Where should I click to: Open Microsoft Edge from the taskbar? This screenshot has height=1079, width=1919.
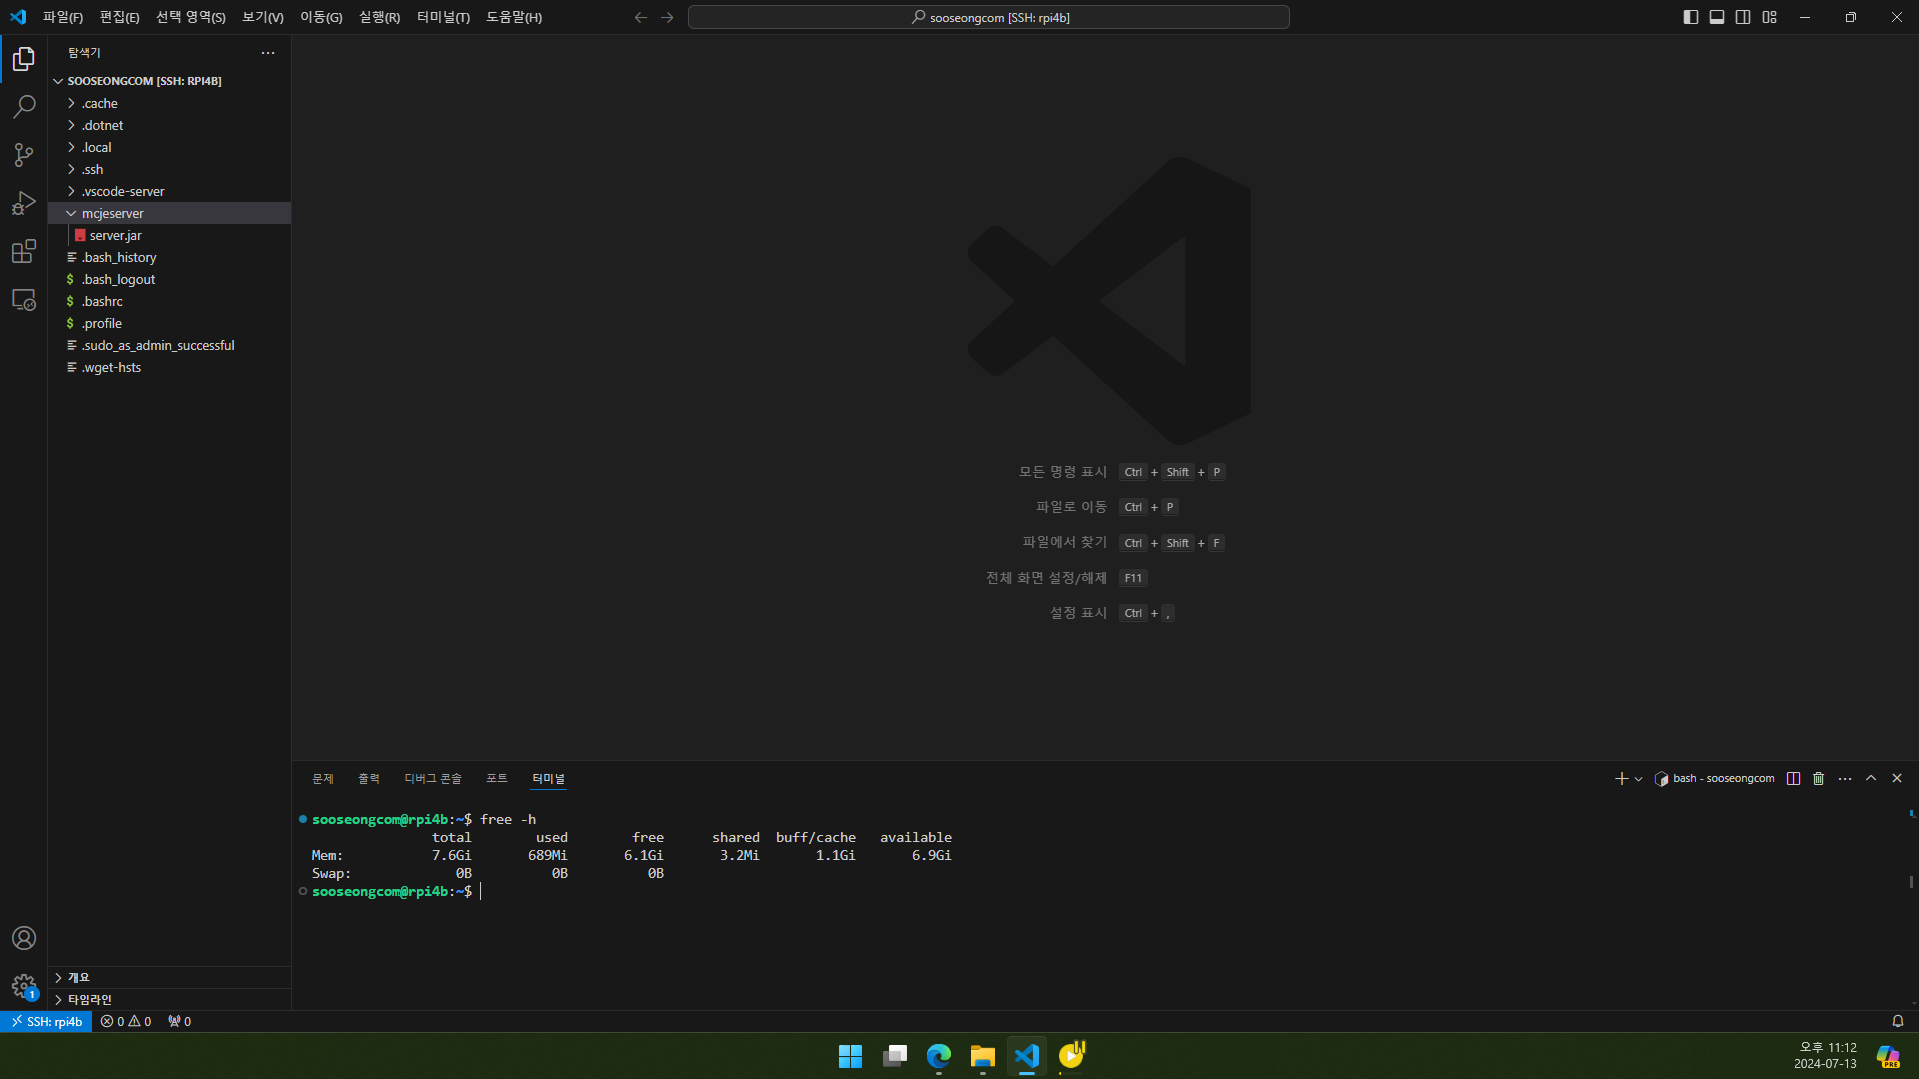point(938,1056)
